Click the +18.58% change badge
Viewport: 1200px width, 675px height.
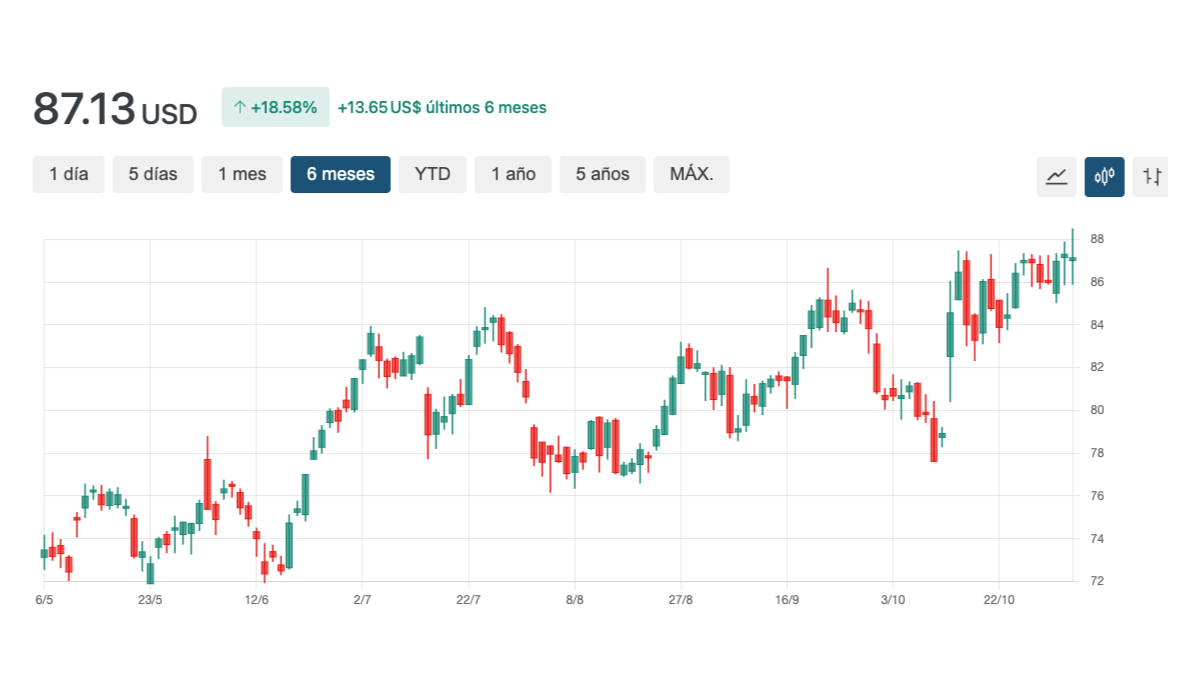point(275,107)
